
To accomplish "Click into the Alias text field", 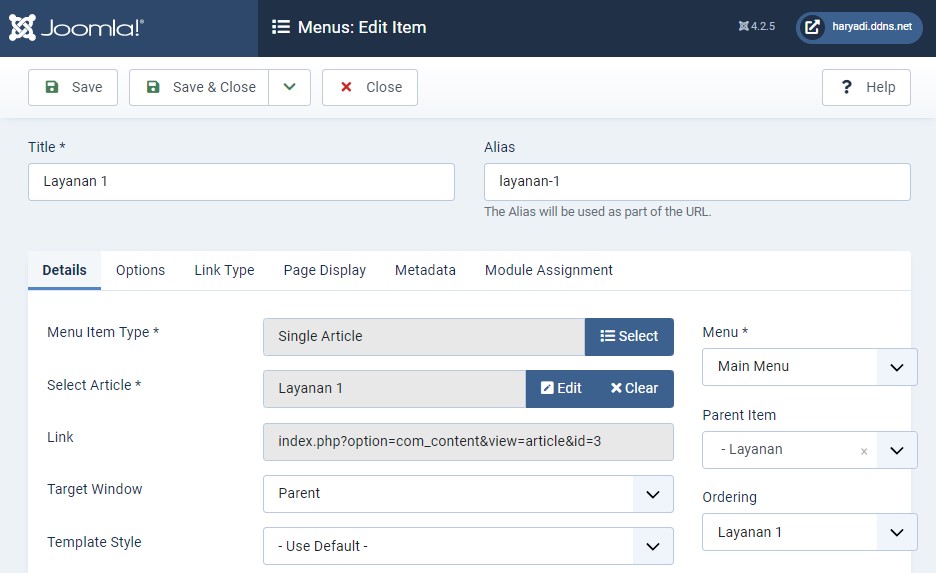I will 696,182.
